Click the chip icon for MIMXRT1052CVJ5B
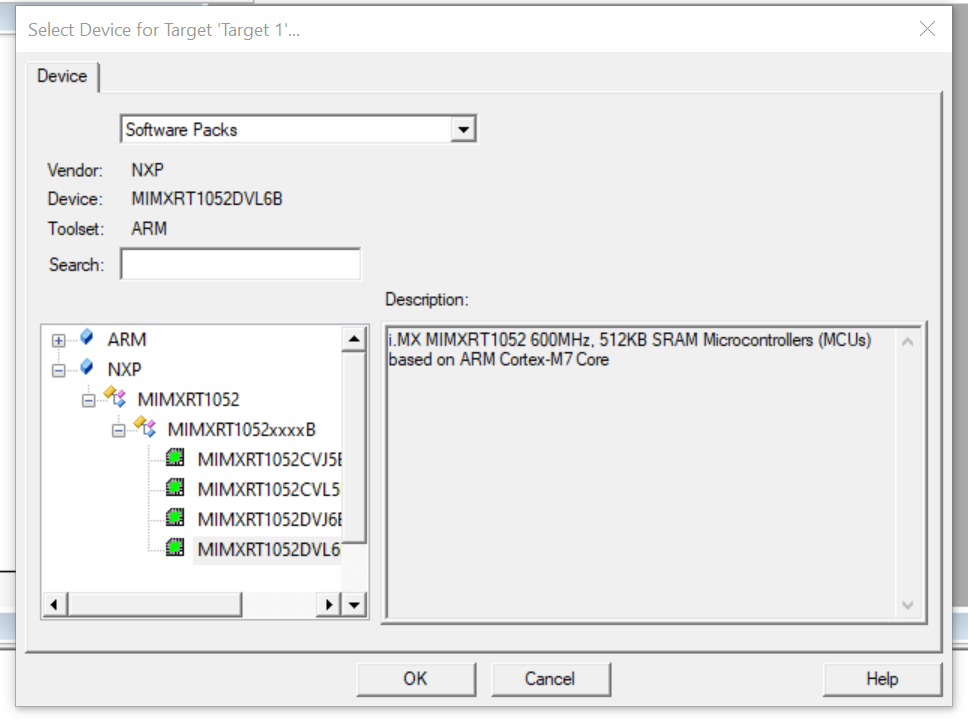 point(175,458)
